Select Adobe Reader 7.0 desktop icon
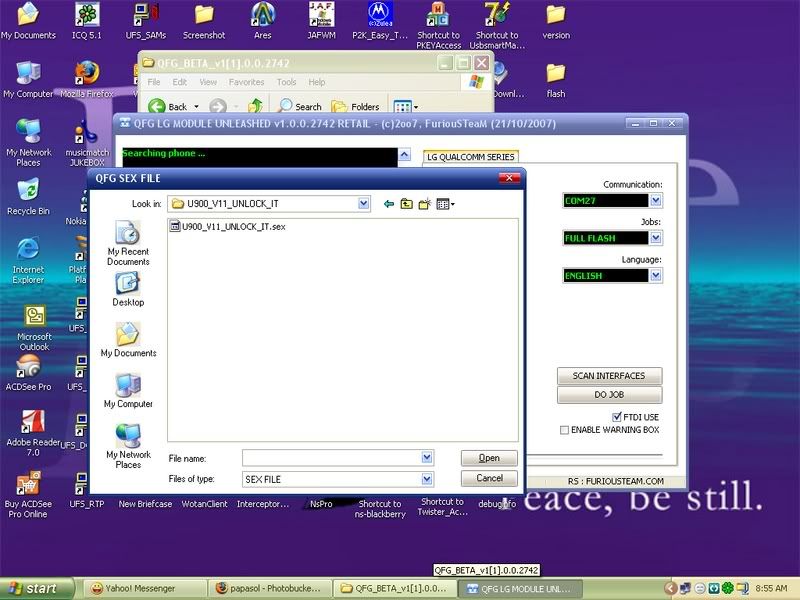The width and height of the screenshot is (800, 600). (x=33, y=434)
